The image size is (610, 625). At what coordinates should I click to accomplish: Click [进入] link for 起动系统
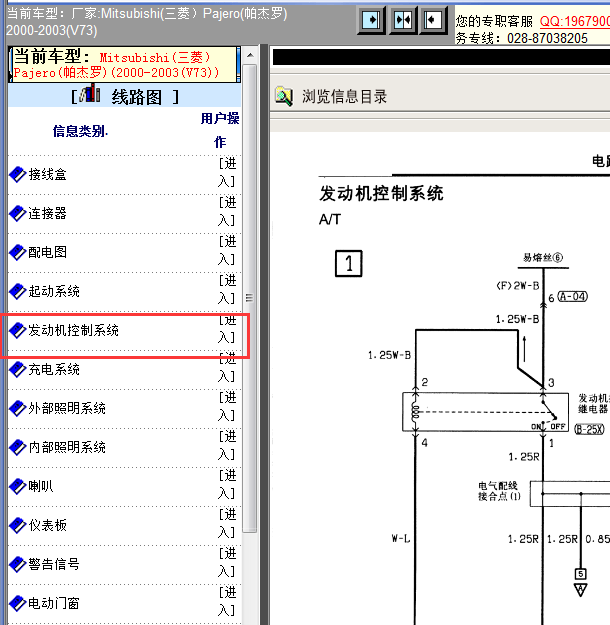pyautogui.click(x=228, y=290)
